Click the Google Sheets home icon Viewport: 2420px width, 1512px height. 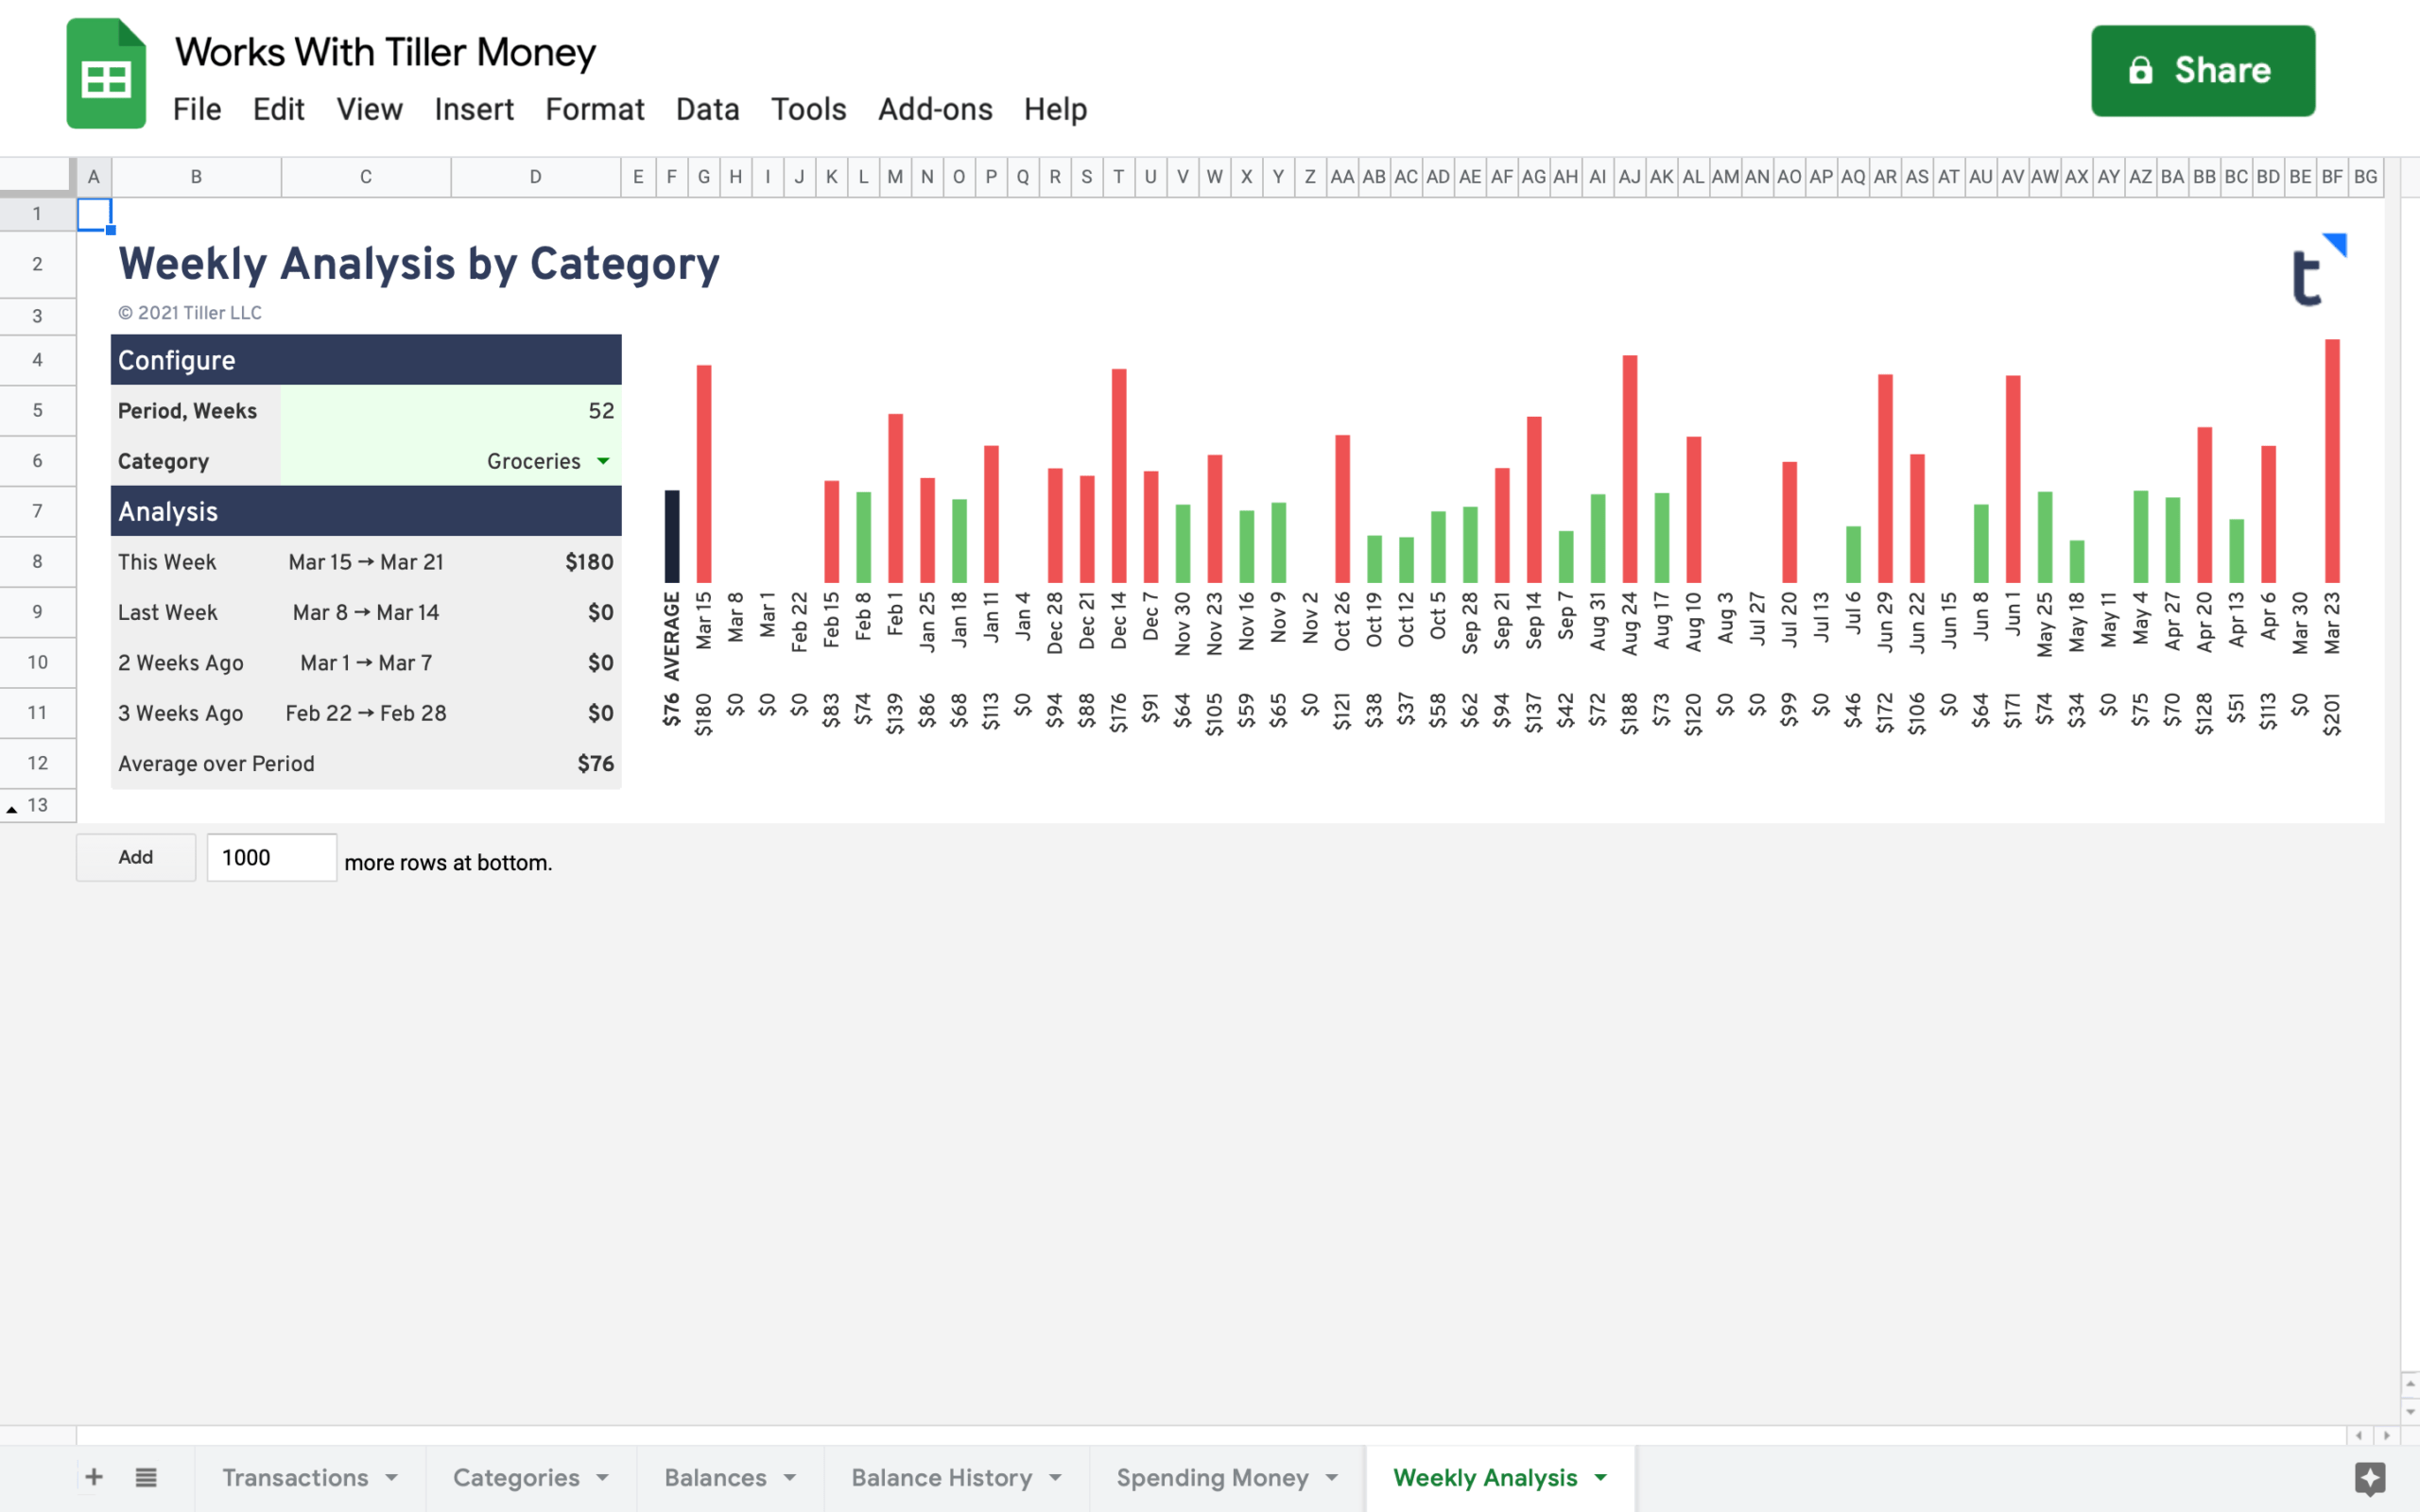coord(106,73)
